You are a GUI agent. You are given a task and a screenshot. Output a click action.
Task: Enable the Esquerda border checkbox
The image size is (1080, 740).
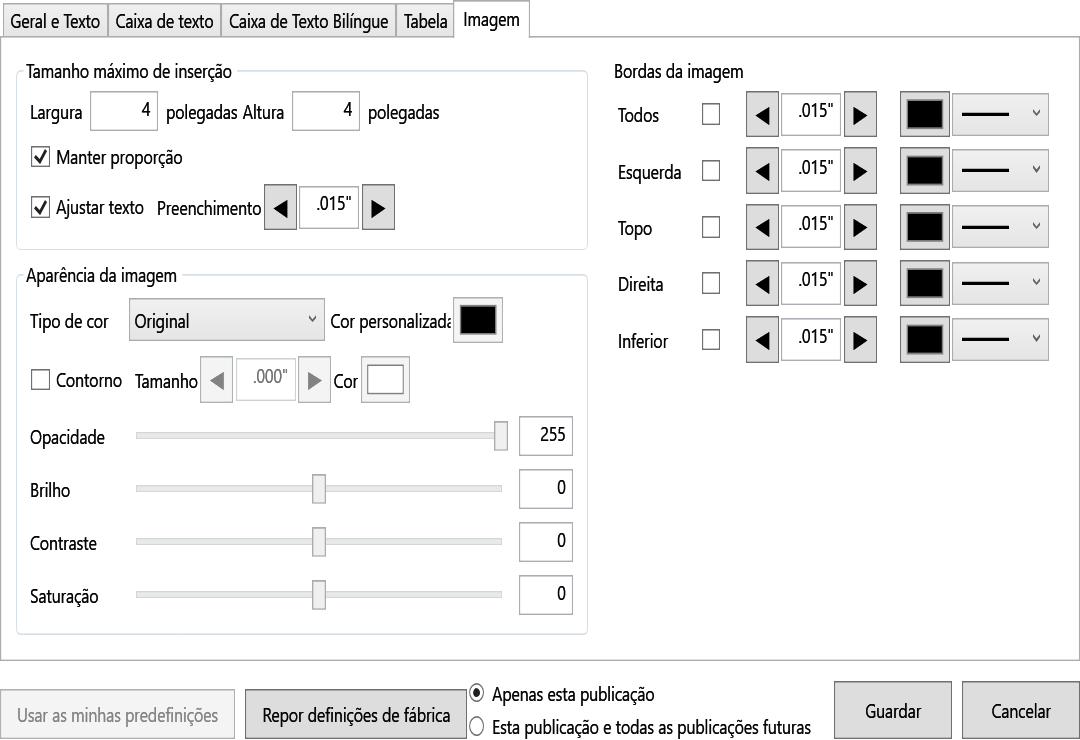[711, 171]
